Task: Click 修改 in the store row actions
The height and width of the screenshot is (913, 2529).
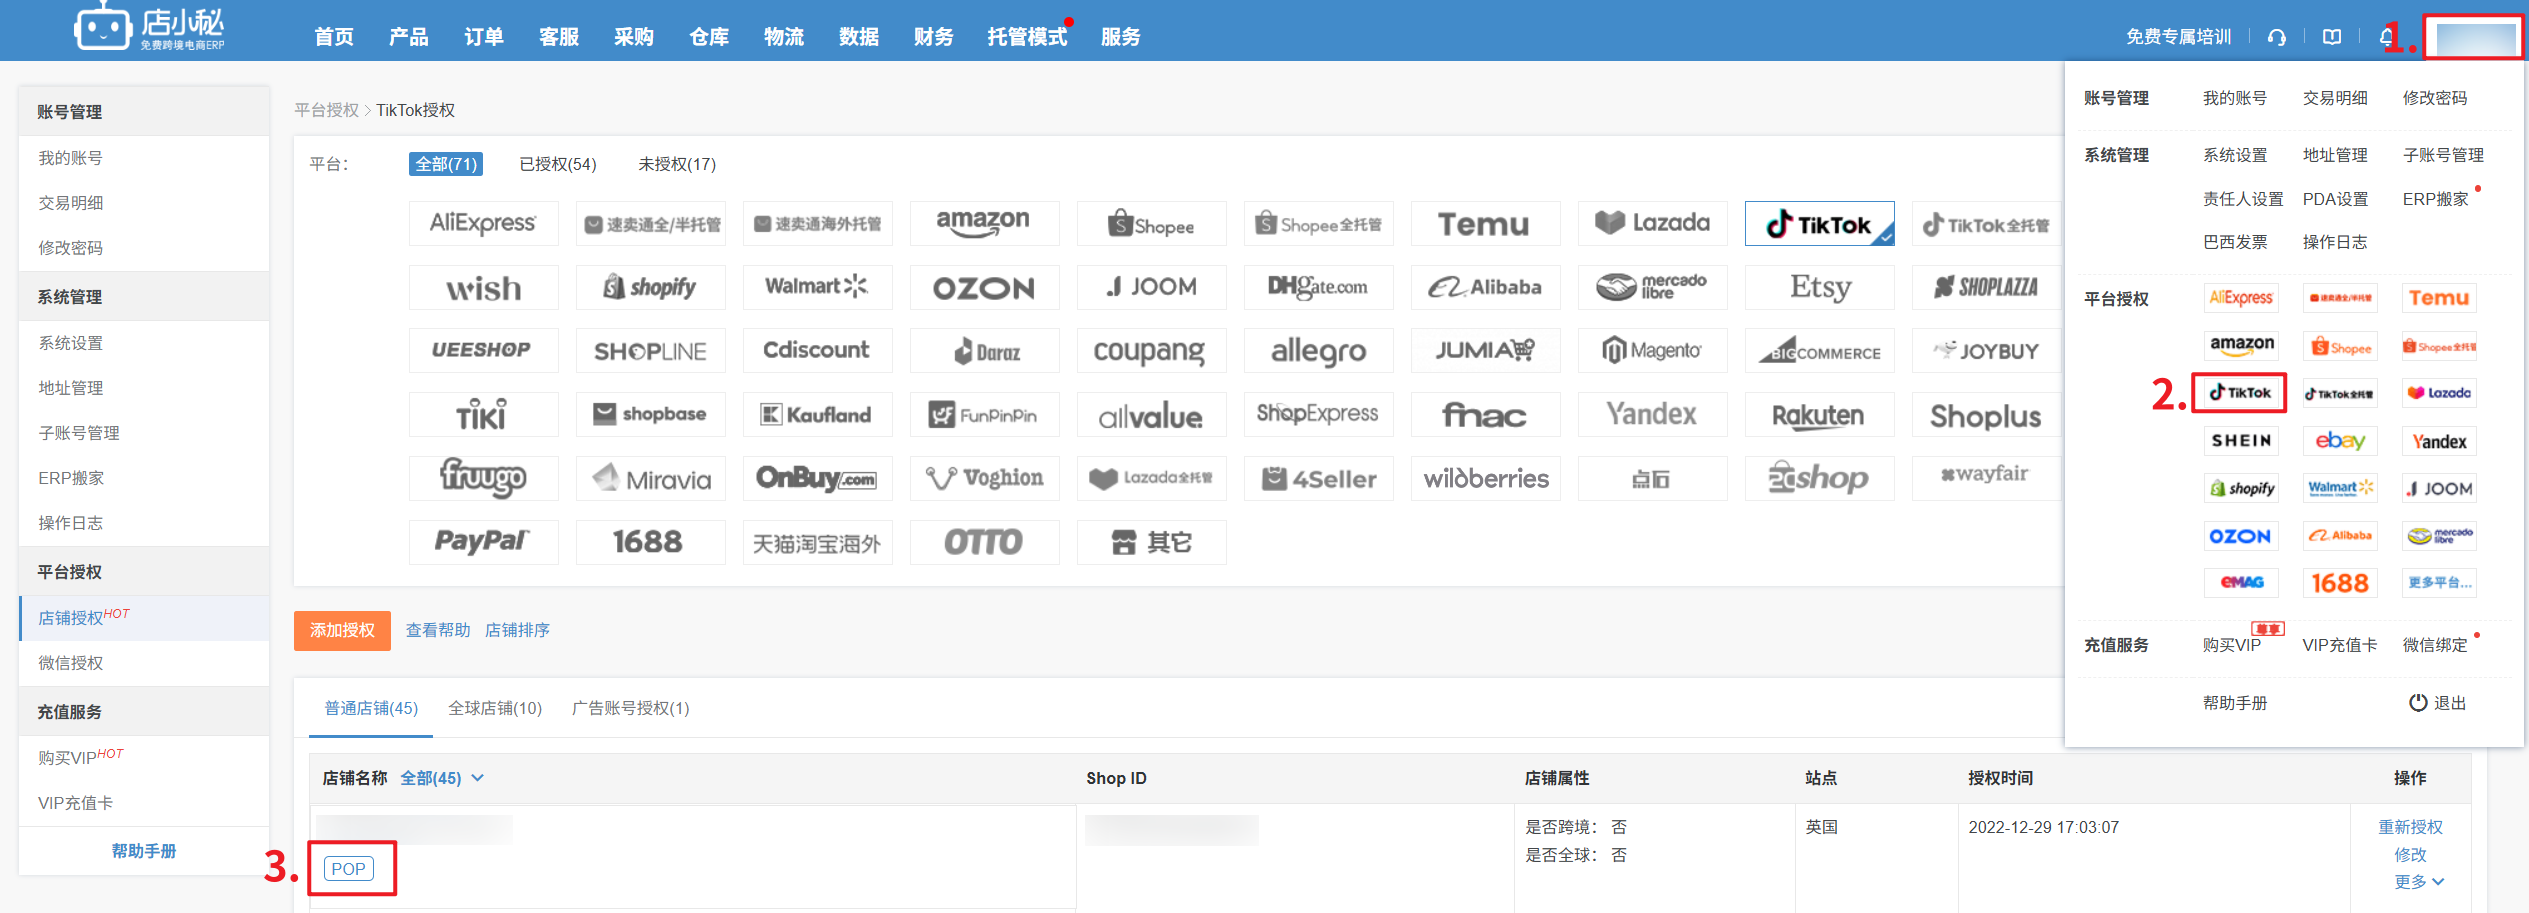Action: pos(2410,855)
